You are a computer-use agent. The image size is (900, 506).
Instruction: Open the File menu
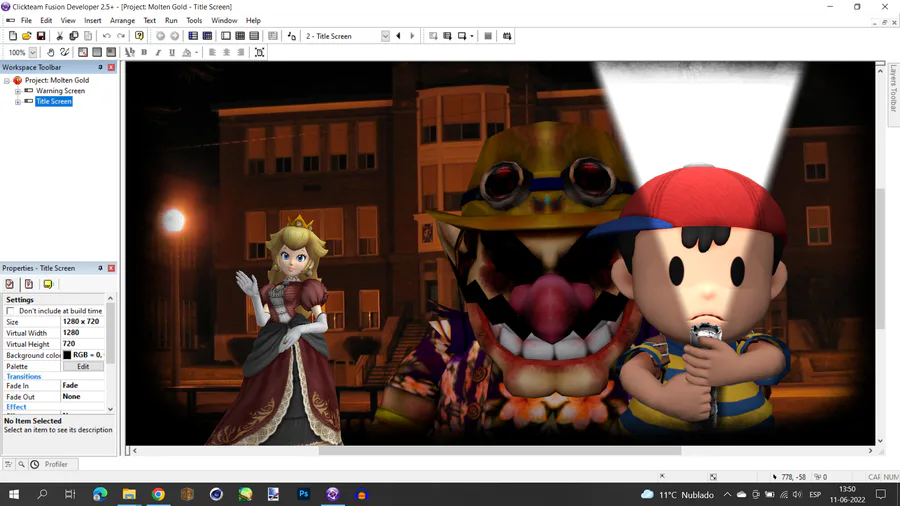[26, 20]
